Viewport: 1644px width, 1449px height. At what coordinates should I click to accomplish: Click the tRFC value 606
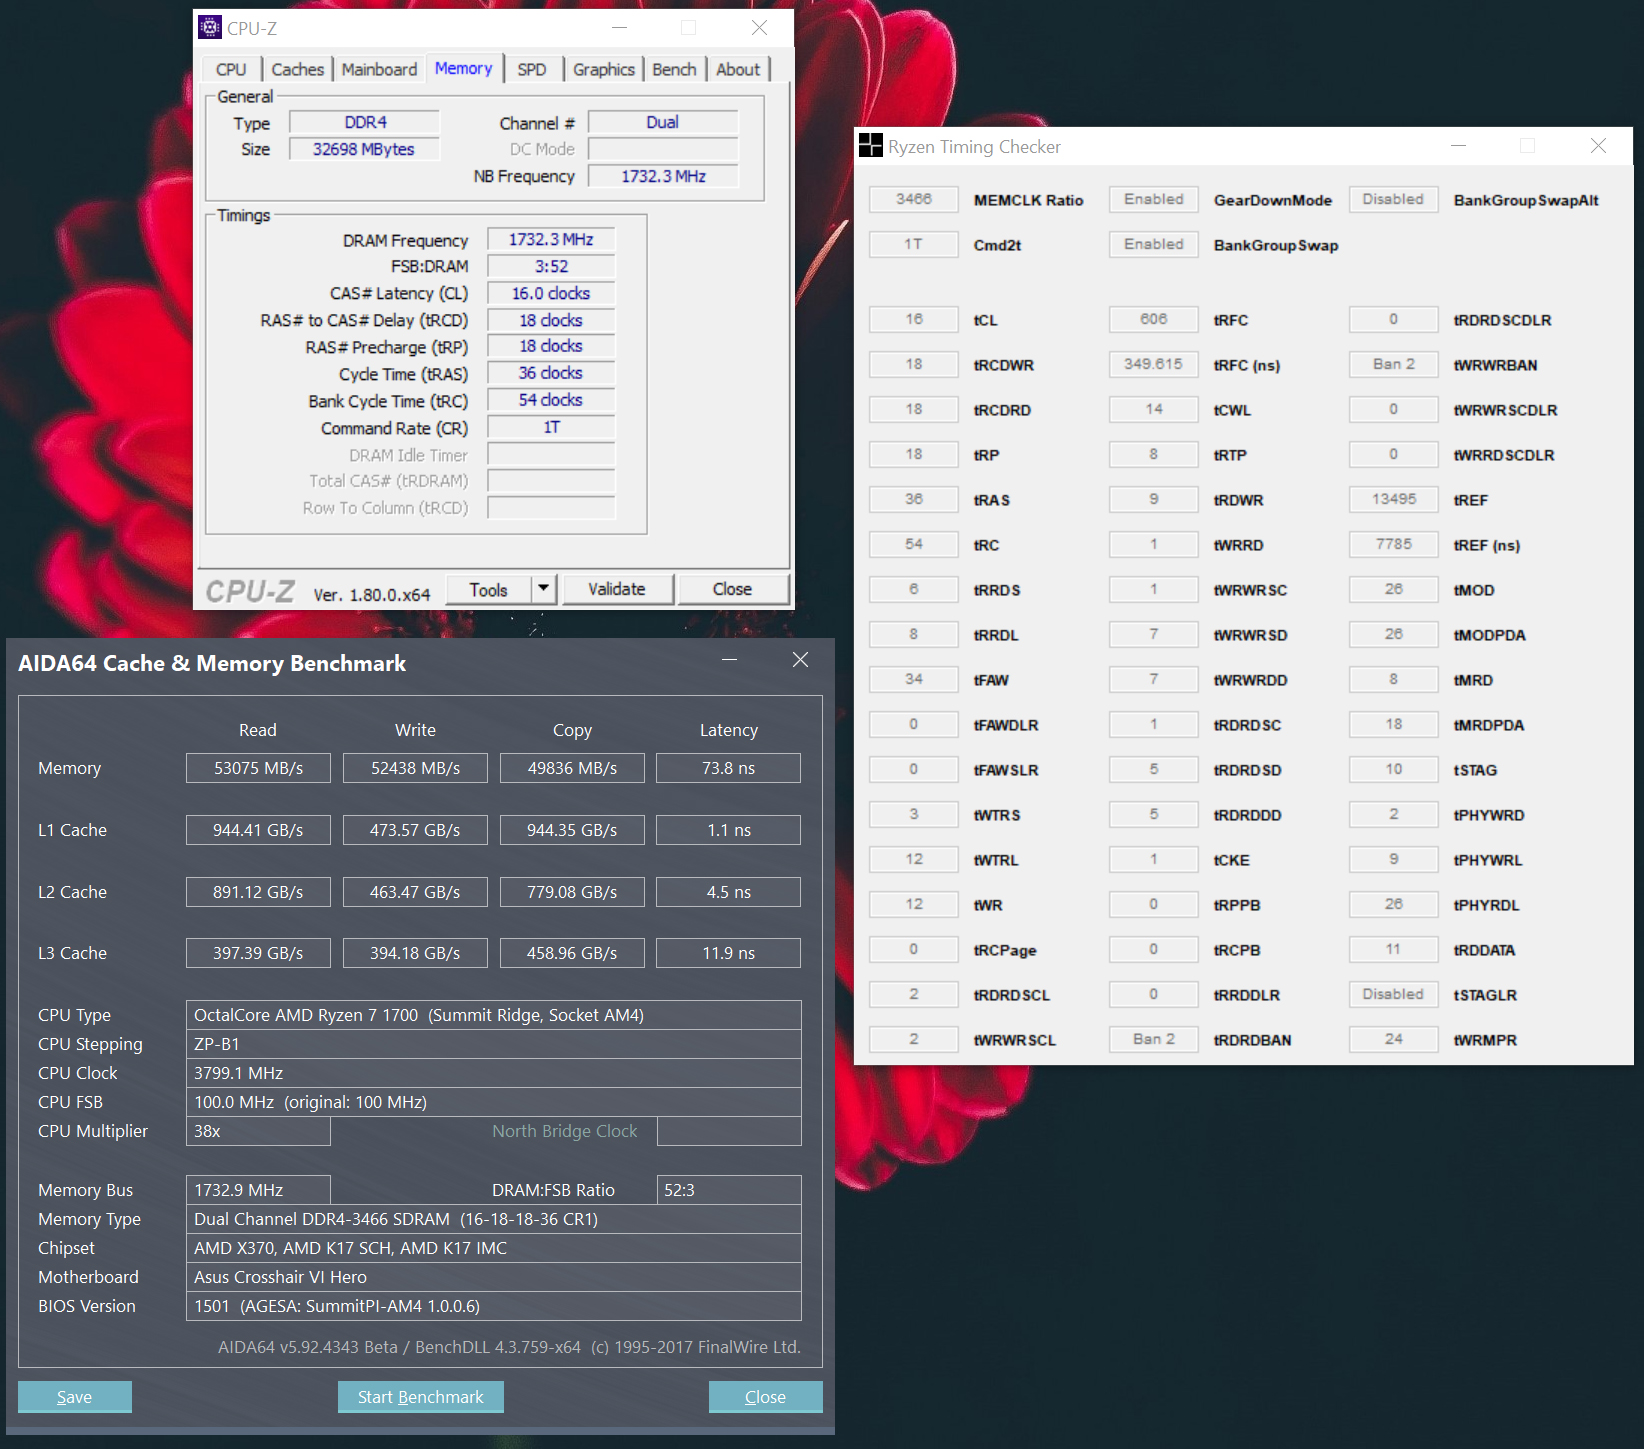pos(1154,319)
